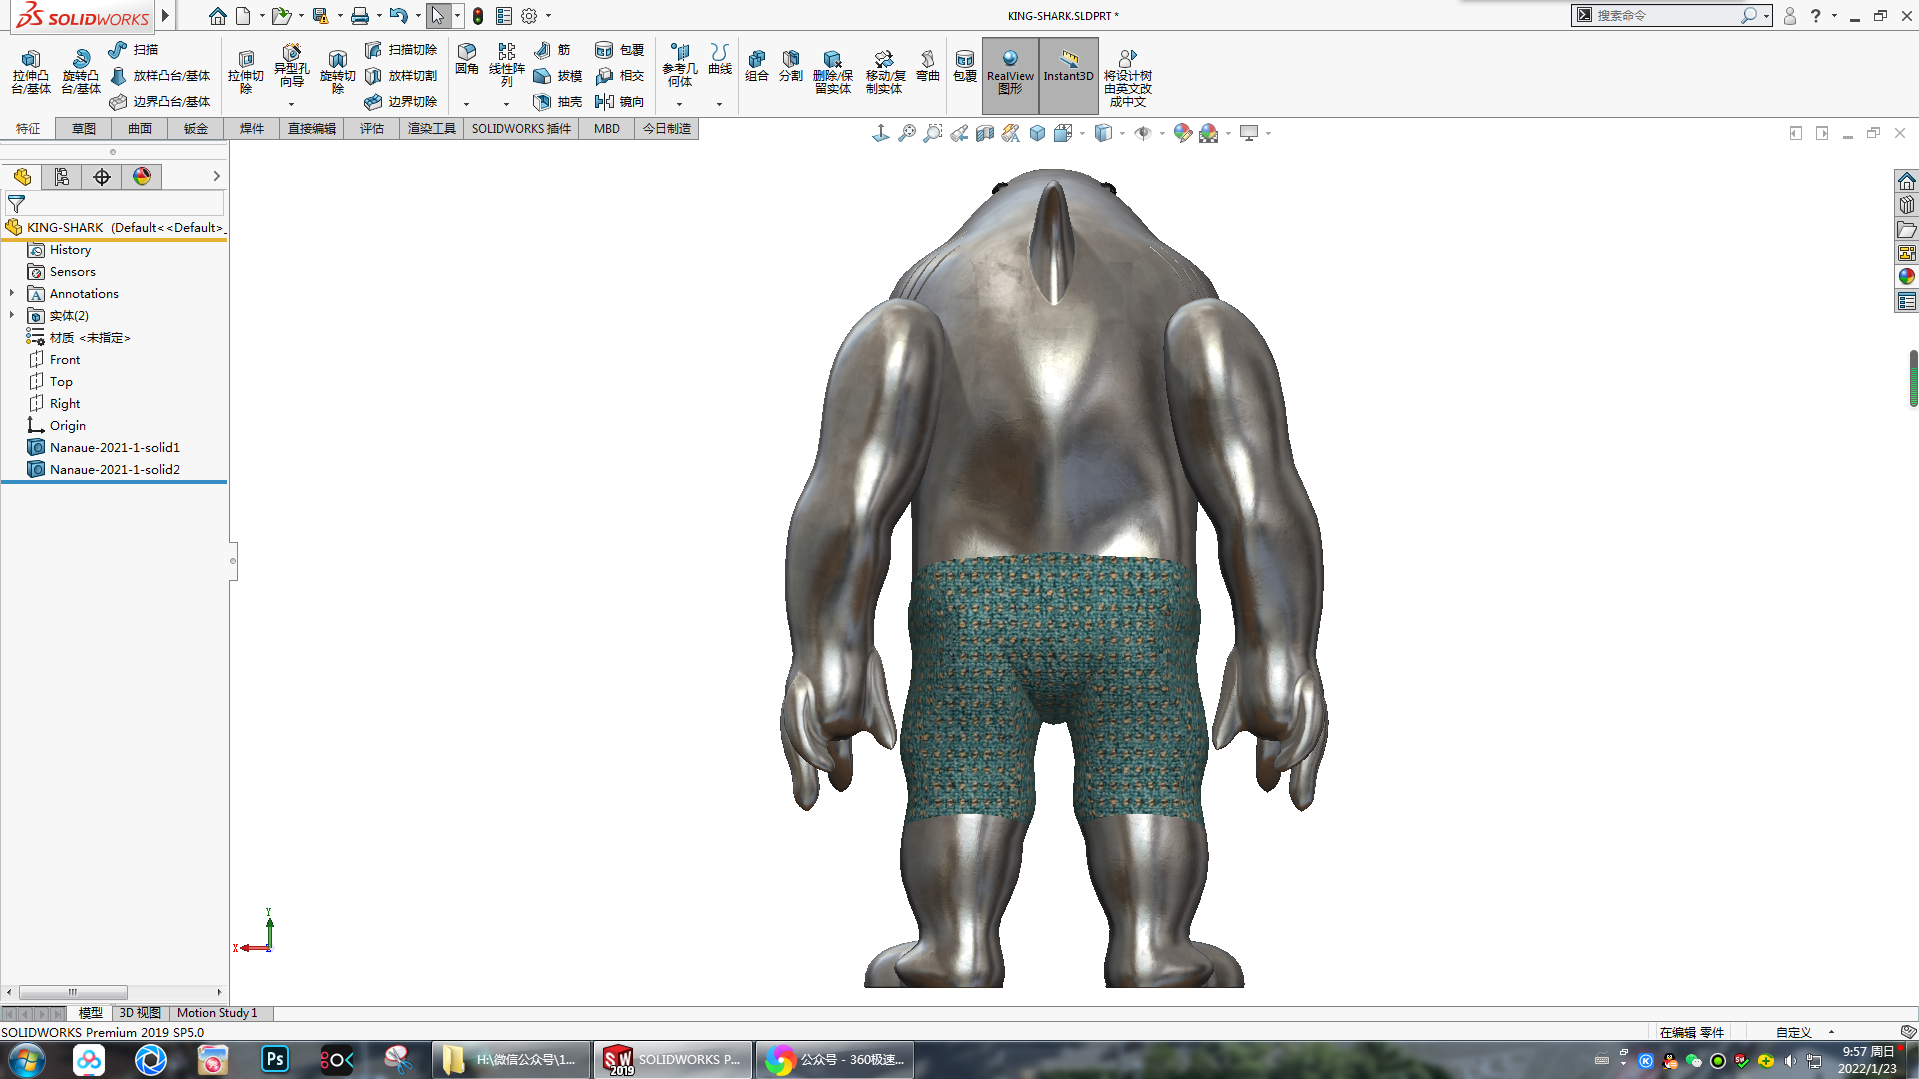Open 参考几何体 reference geometry tool
The image size is (1919, 1079).
point(680,65)
